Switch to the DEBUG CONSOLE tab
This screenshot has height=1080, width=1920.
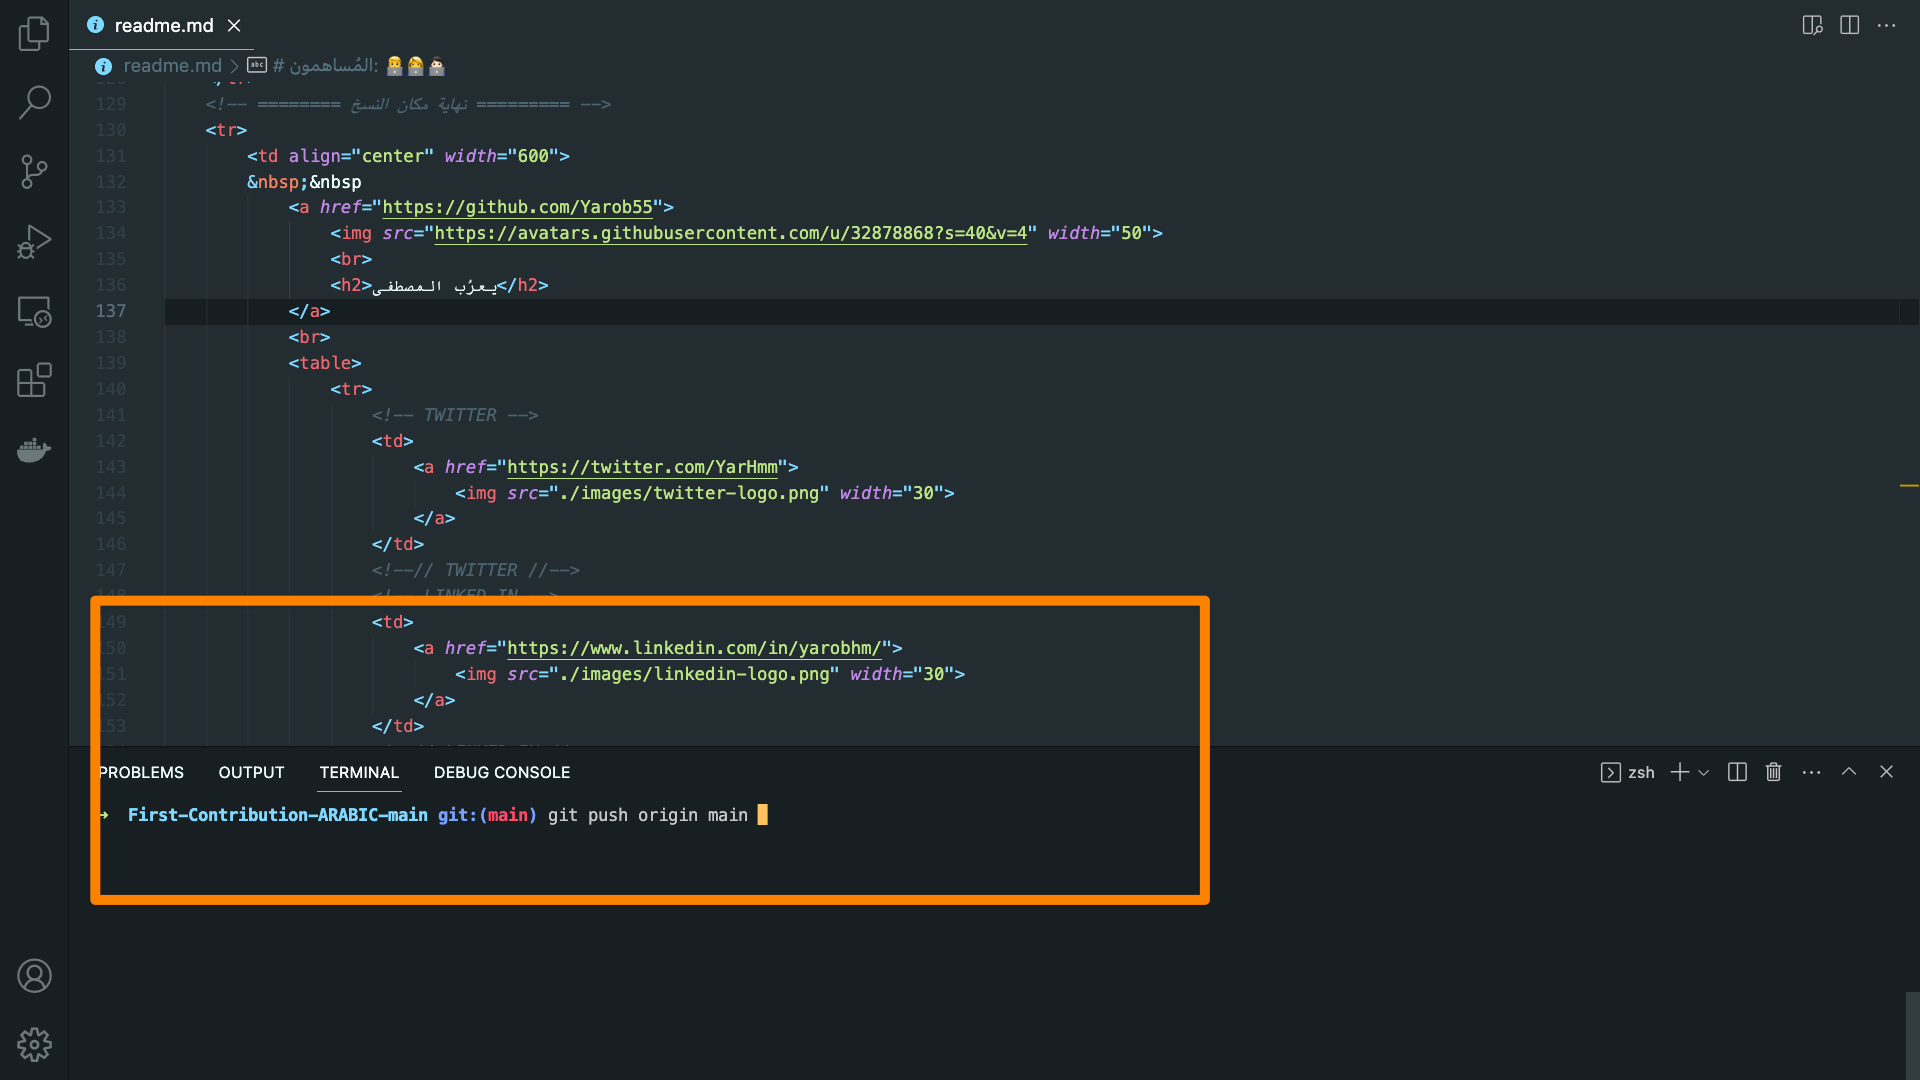click(x=501, y=772)
